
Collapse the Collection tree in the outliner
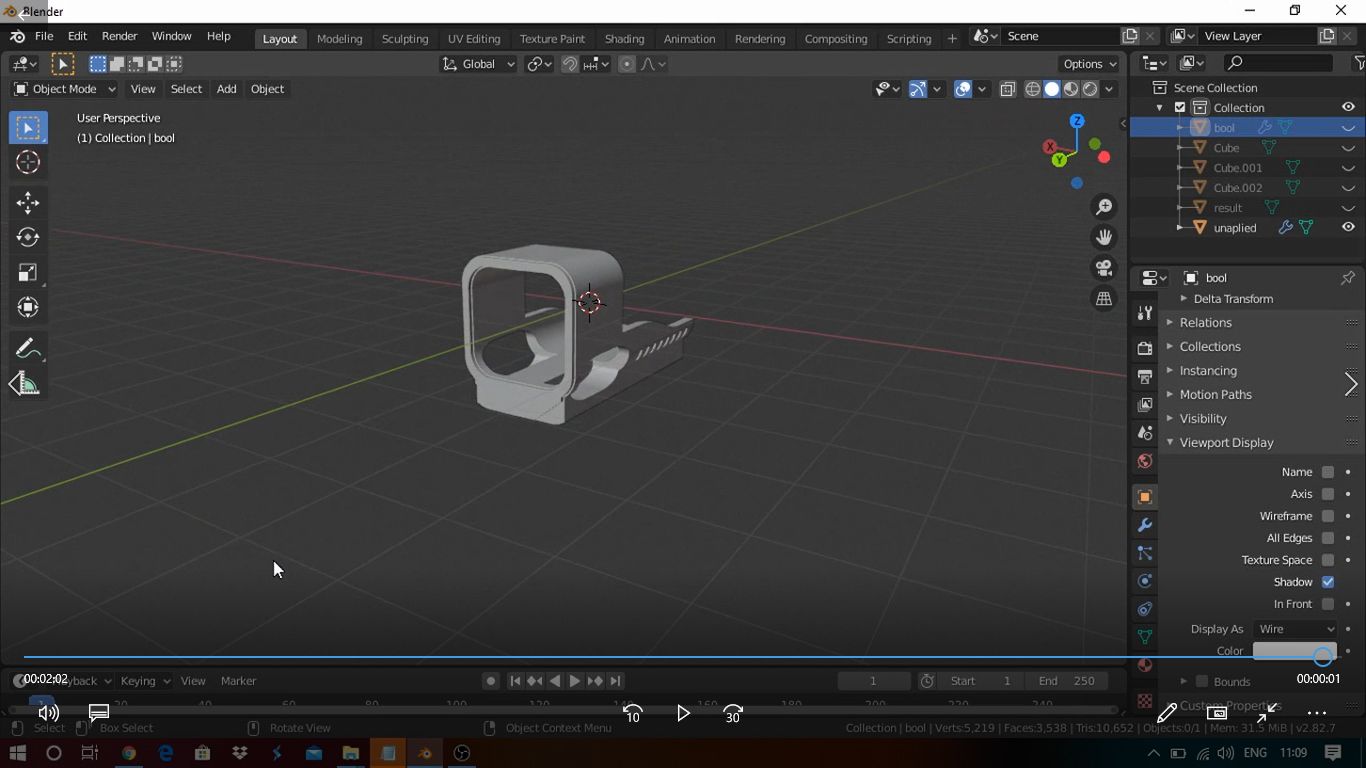click(x=1160, y=106)
